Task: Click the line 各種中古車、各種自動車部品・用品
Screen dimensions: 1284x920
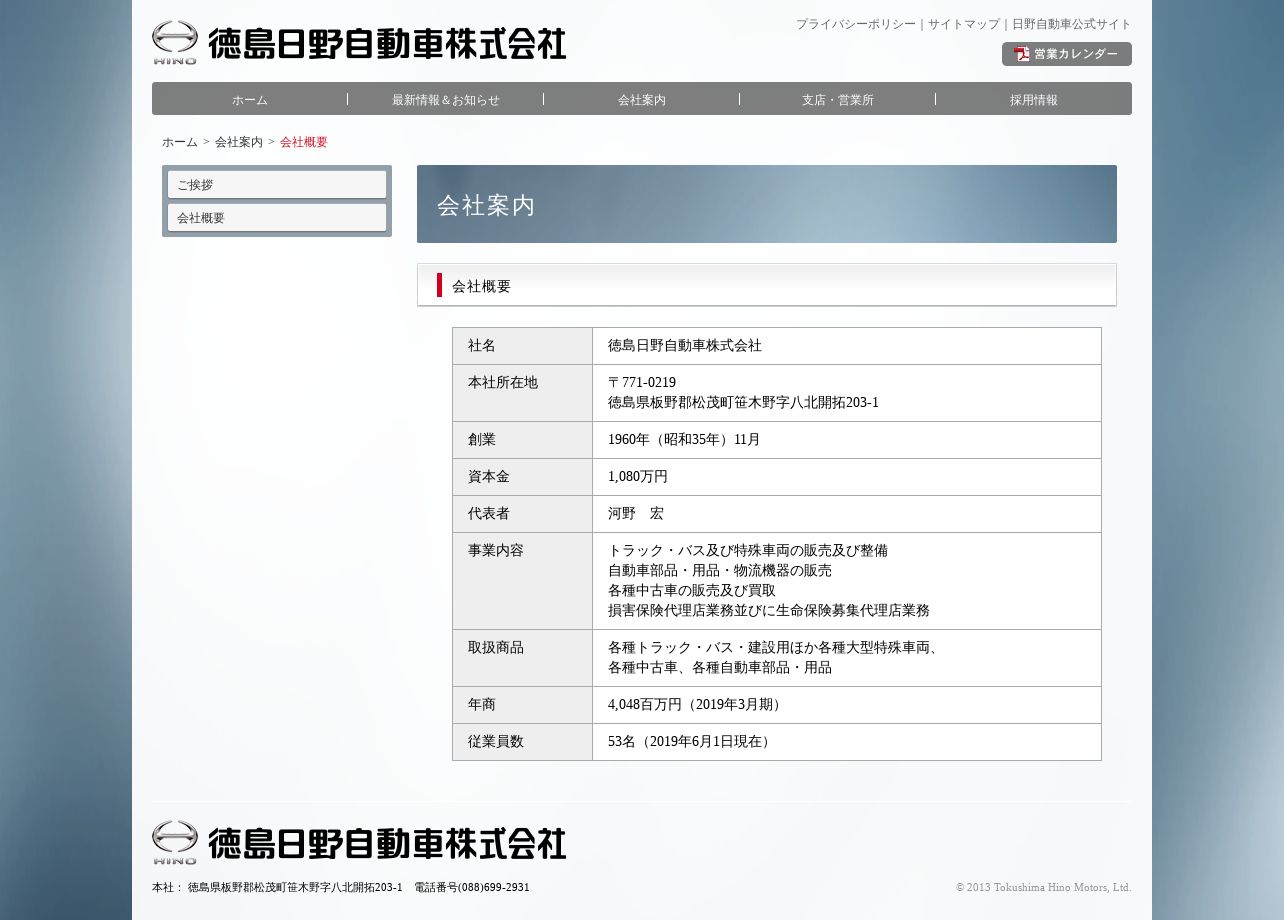Action: coord(720,668)
